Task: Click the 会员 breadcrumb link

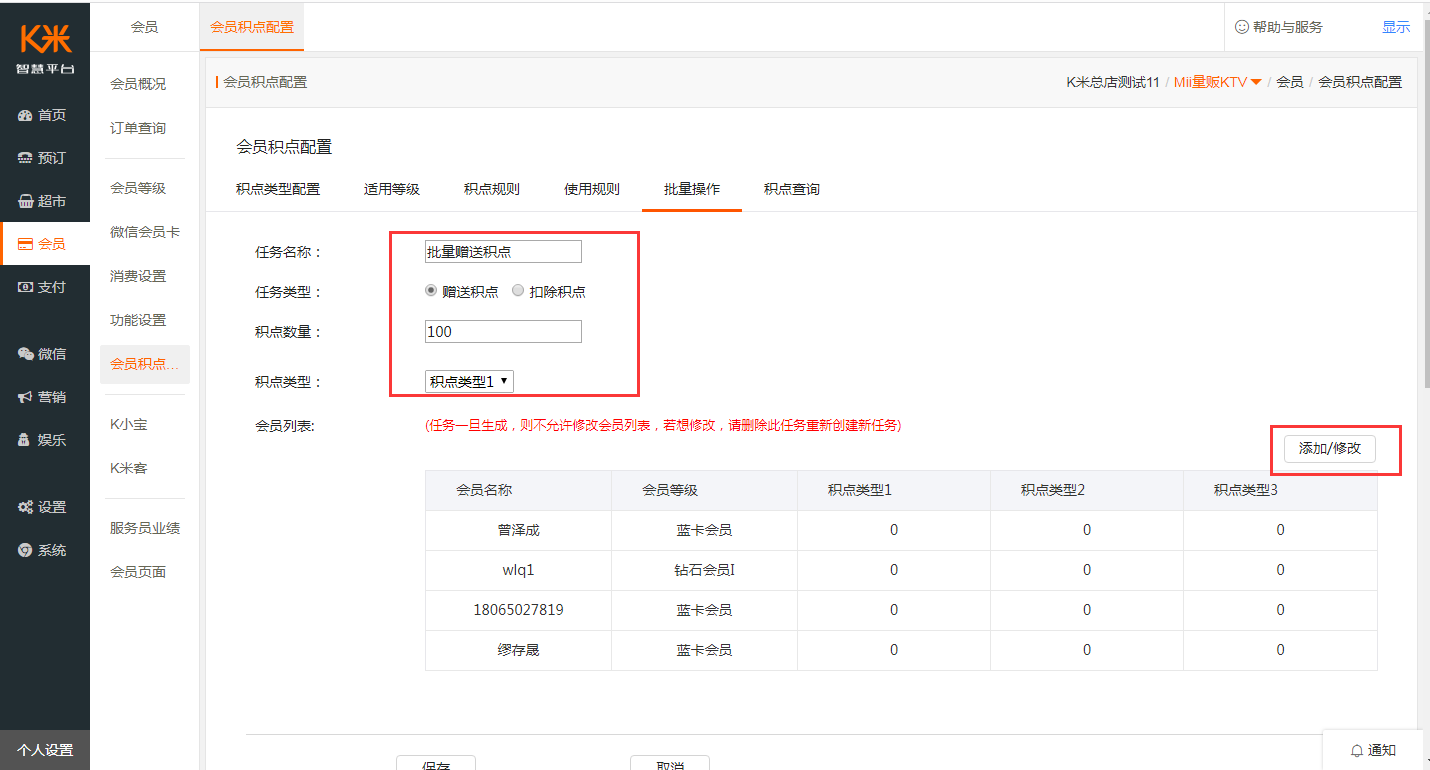Action: (1289, 82)
